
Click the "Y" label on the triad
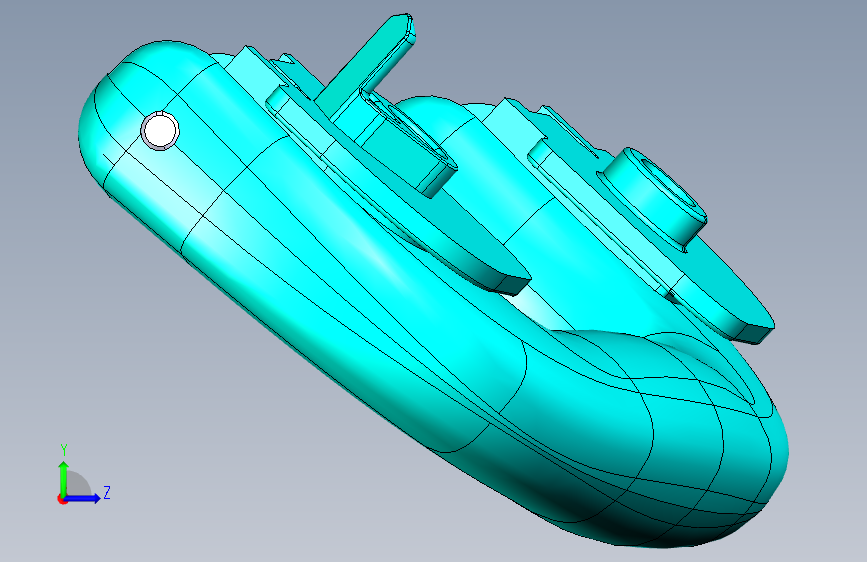coord(64,450)
